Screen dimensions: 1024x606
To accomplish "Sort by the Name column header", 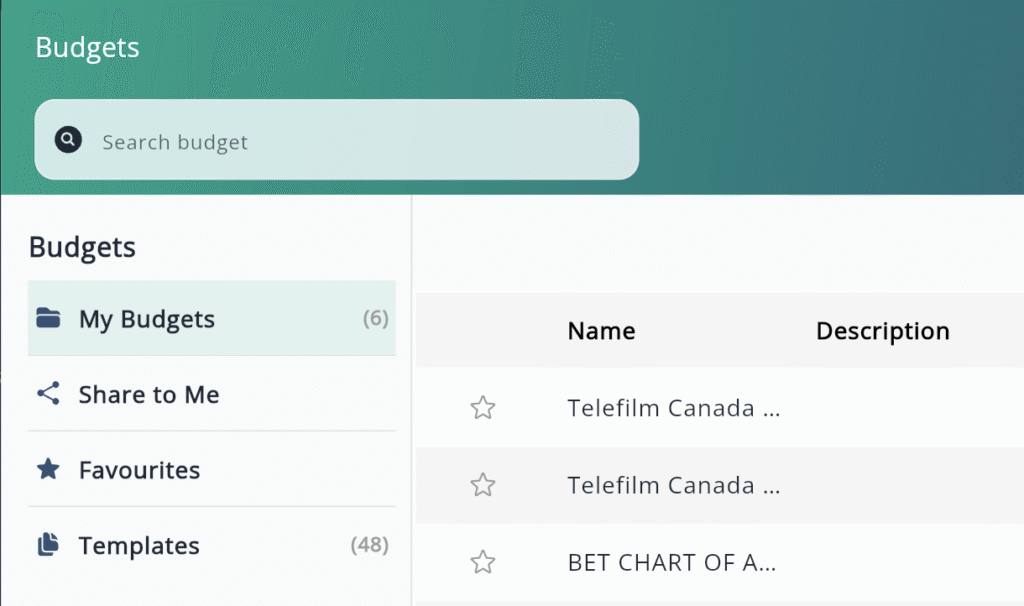I will pyautogui.click(x=601, y=331).
